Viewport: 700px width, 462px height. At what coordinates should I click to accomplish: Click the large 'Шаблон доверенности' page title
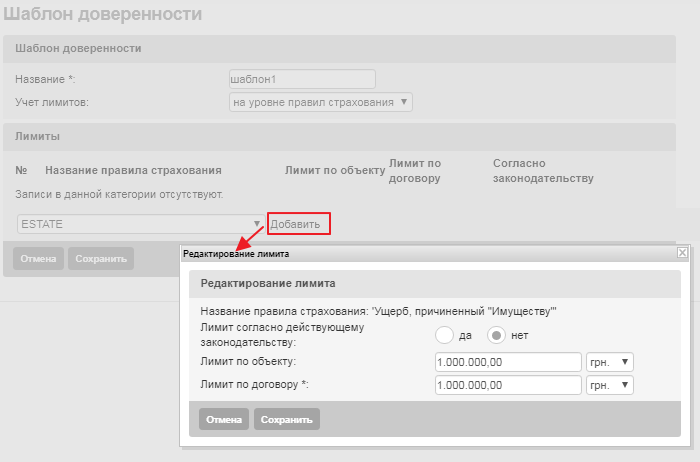click(103, 13)
